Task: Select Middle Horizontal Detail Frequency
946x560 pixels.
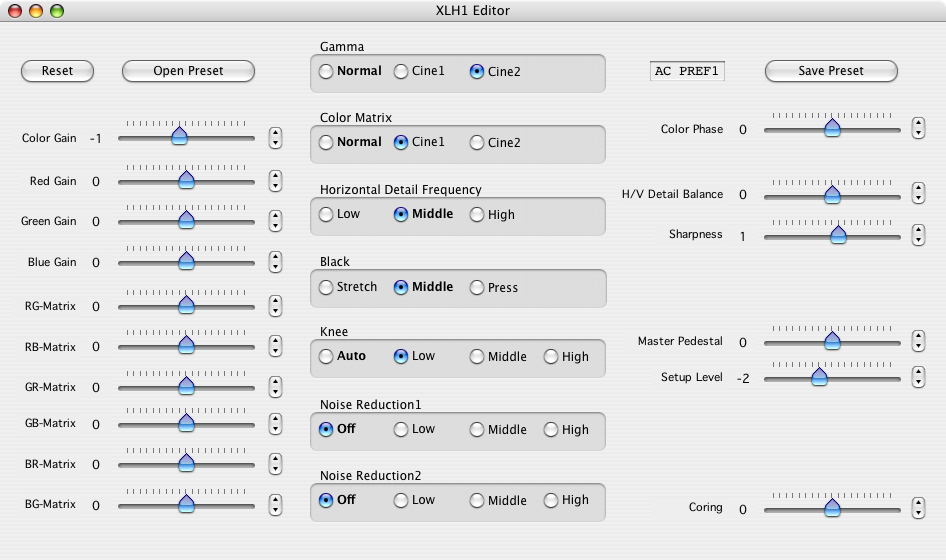Action: 401,214
